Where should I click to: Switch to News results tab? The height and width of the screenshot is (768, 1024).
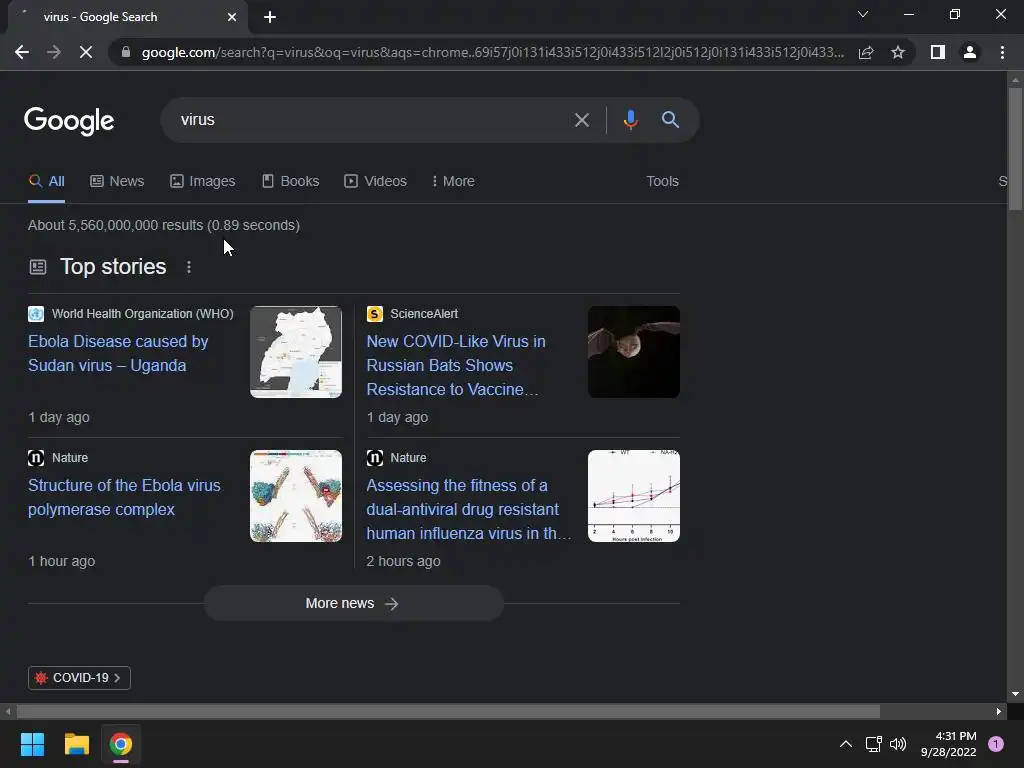pos(117,181)
